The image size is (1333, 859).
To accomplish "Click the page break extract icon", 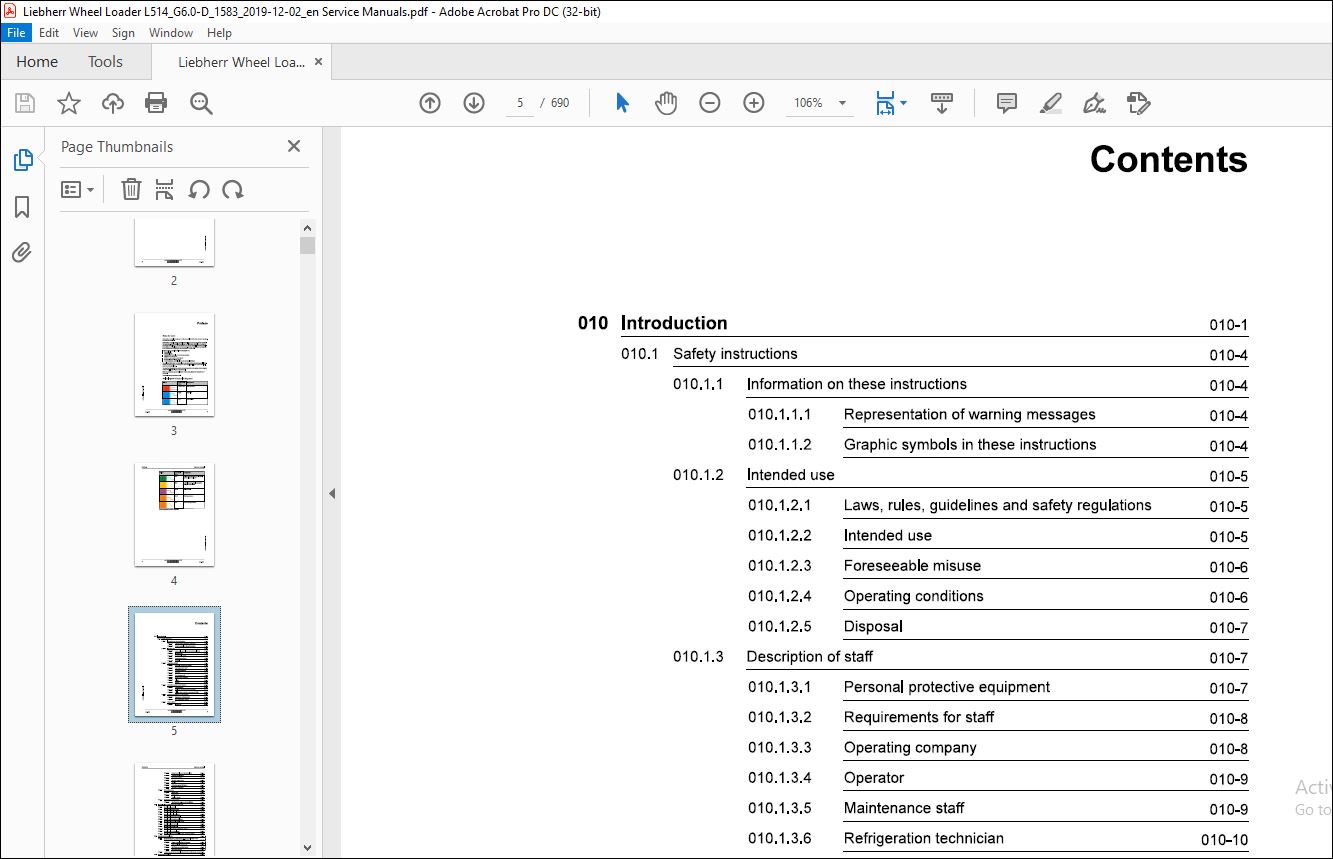I will coord(165,189).
